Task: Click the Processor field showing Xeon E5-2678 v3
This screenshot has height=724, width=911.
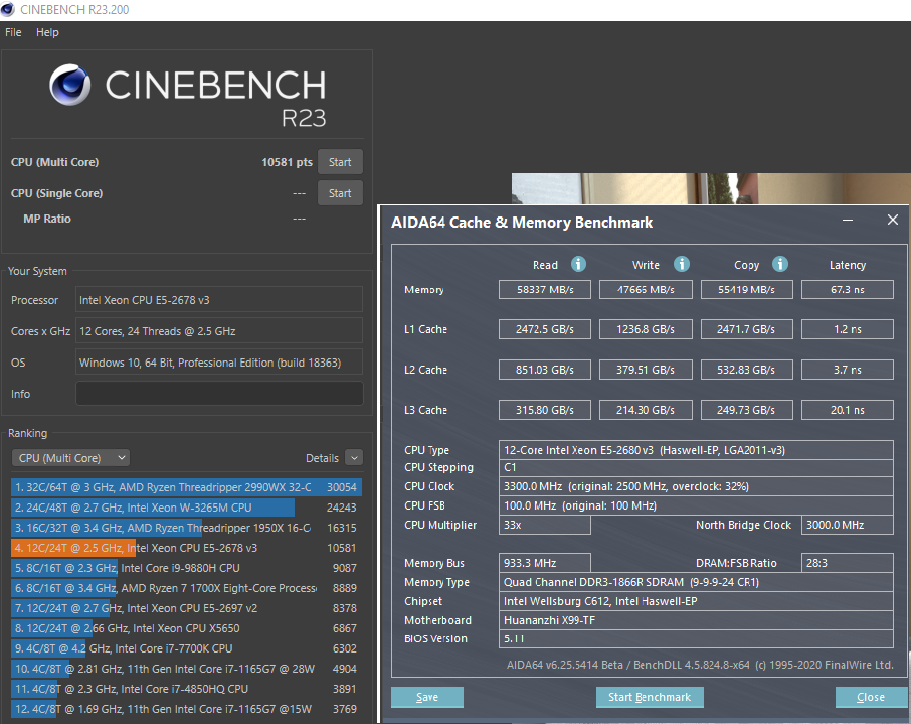Action: [x=219, y=300]
